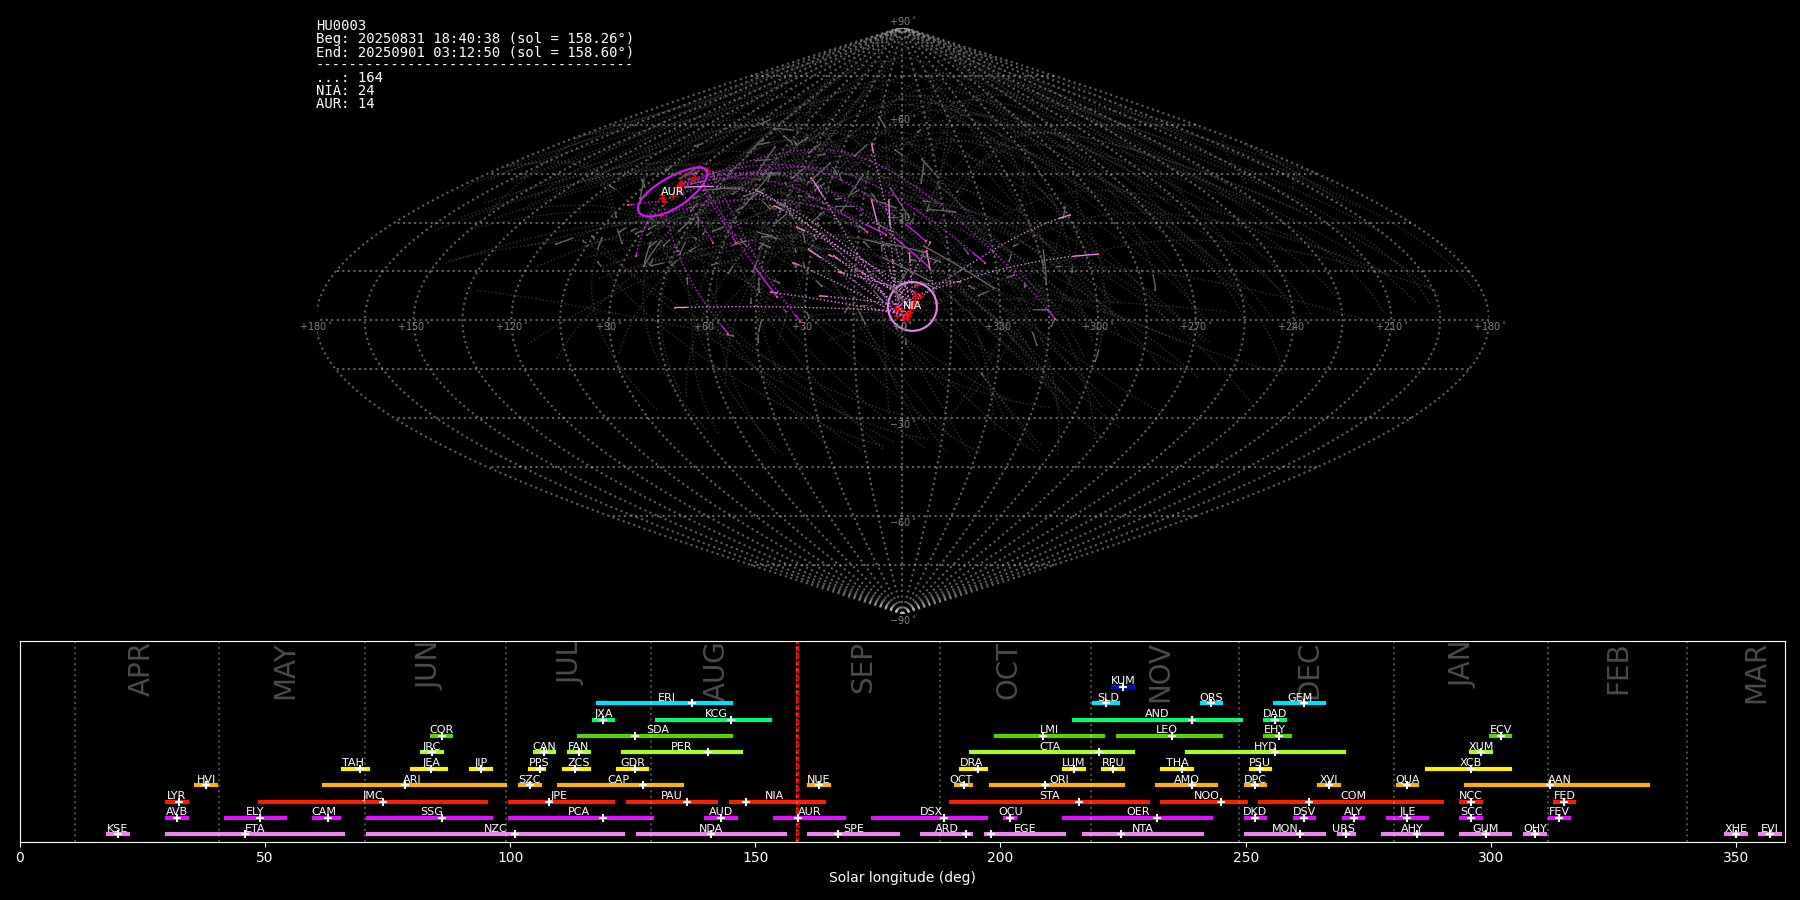Click the SDA shower label in timeline
Image resolution: width=1800 pixels, height=900 pixels.
click(658, 730)
